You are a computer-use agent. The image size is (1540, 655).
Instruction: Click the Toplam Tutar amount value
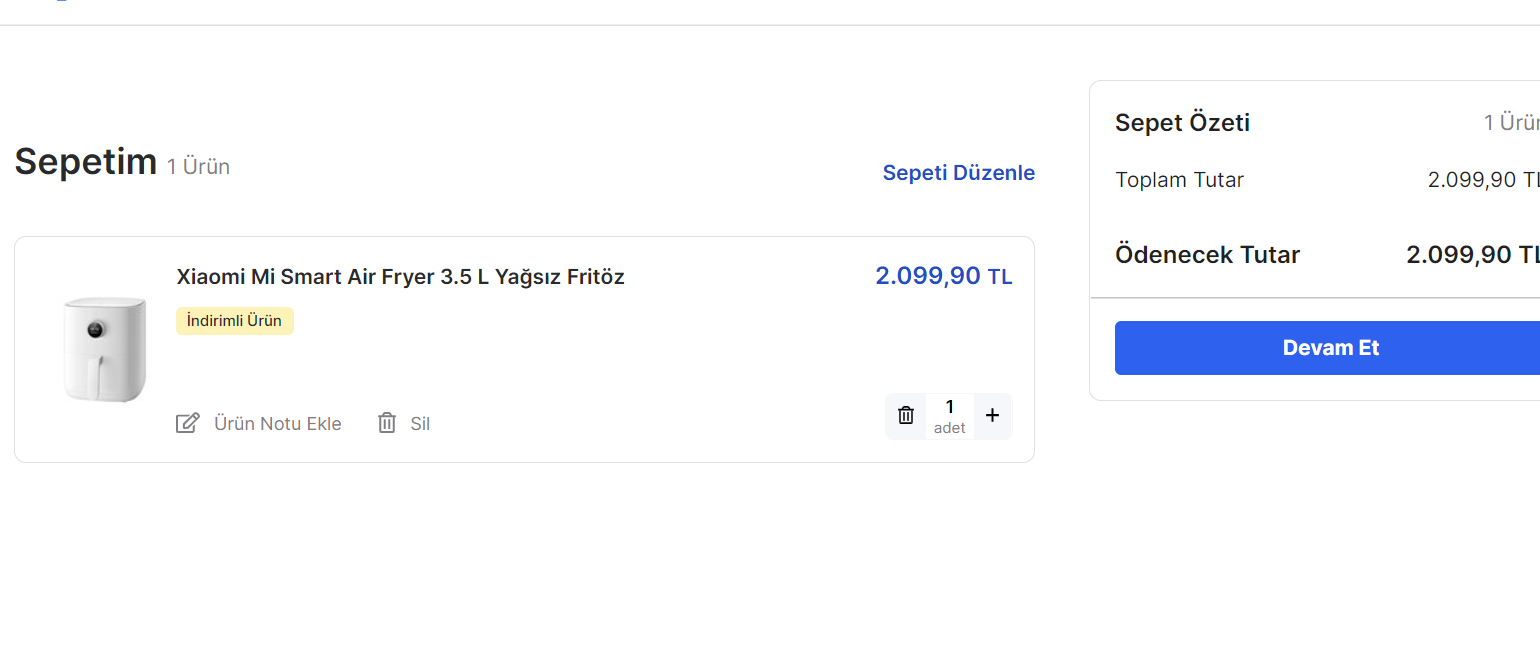(1482, 180)
